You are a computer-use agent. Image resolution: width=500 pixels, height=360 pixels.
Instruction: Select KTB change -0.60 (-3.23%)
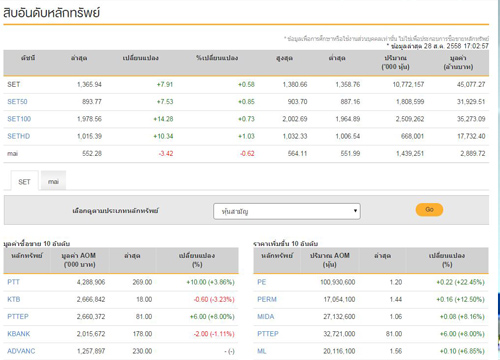tap(214, 299)
